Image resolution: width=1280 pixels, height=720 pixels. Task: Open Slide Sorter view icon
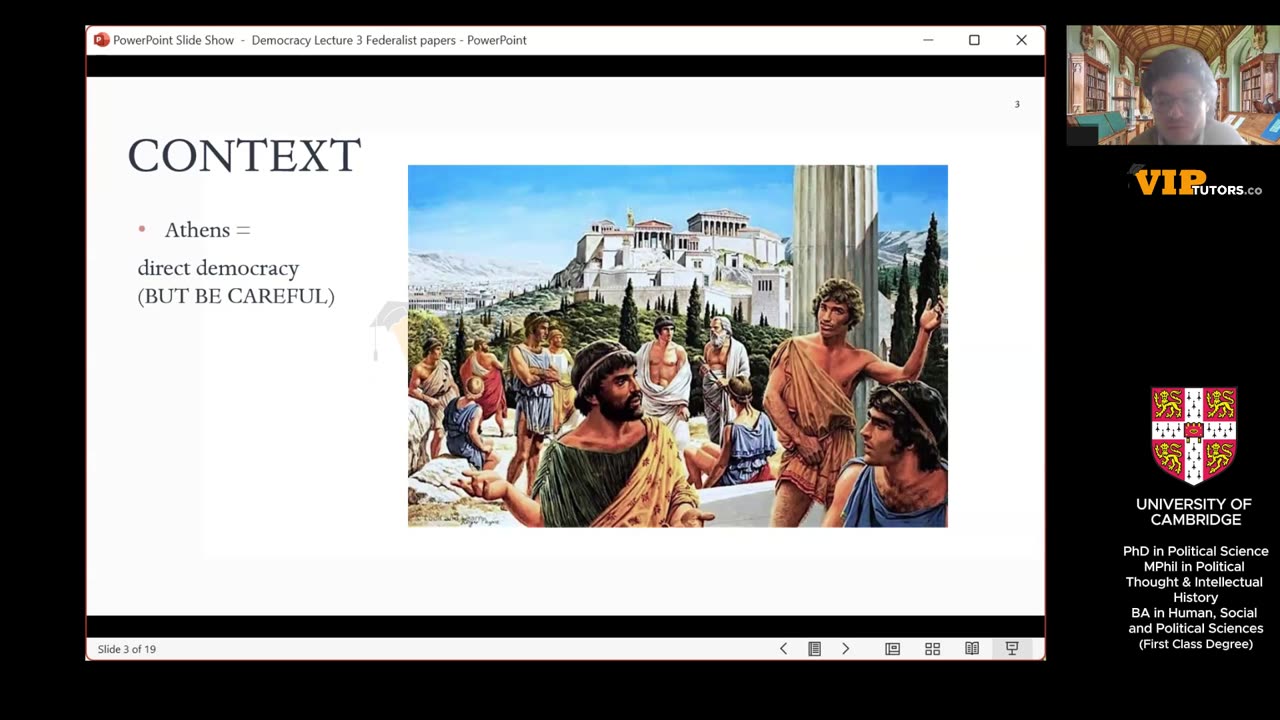pyautogui.click(x=932, y=649)
